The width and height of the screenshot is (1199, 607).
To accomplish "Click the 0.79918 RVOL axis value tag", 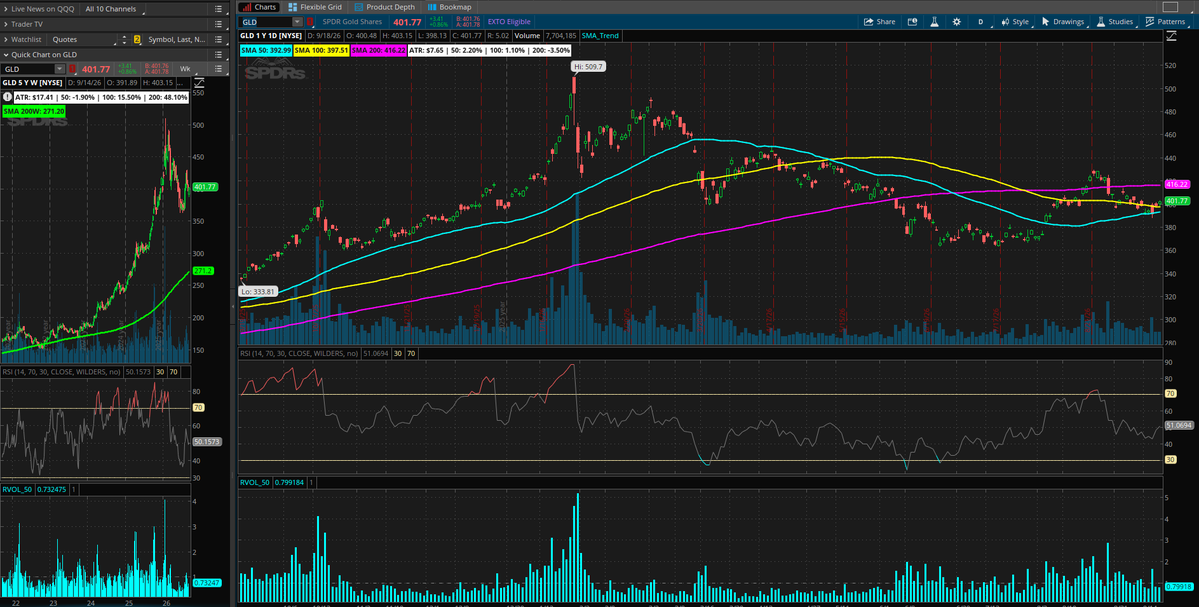I will pyautogui.click(x=1177, y=586).
